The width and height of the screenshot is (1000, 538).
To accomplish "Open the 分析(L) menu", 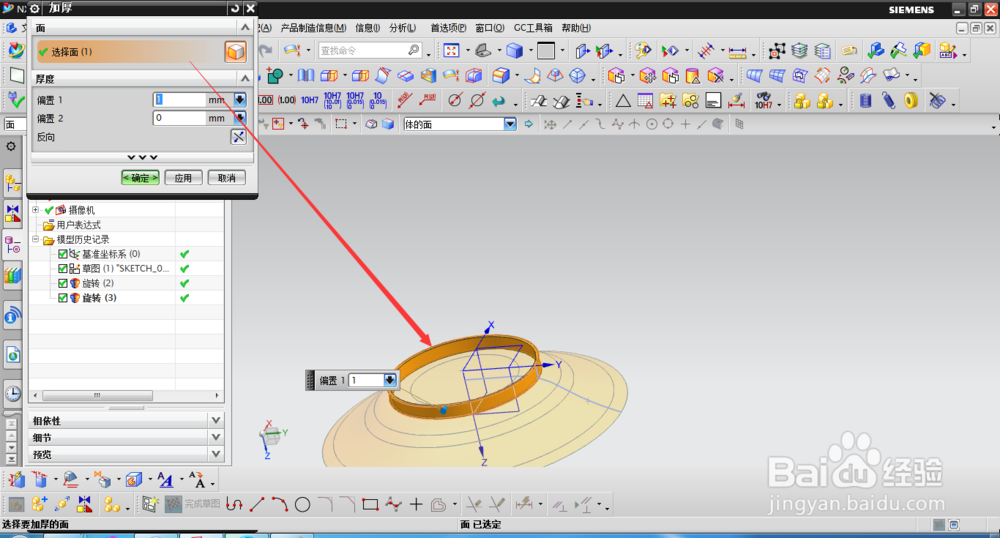I will [402, 27].
